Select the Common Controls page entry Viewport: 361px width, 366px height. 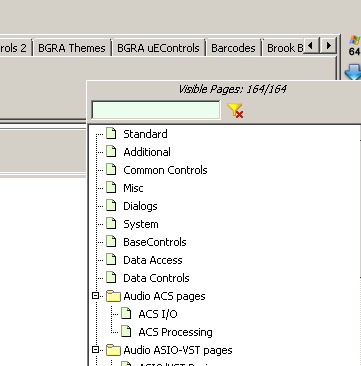pos(165,170)
